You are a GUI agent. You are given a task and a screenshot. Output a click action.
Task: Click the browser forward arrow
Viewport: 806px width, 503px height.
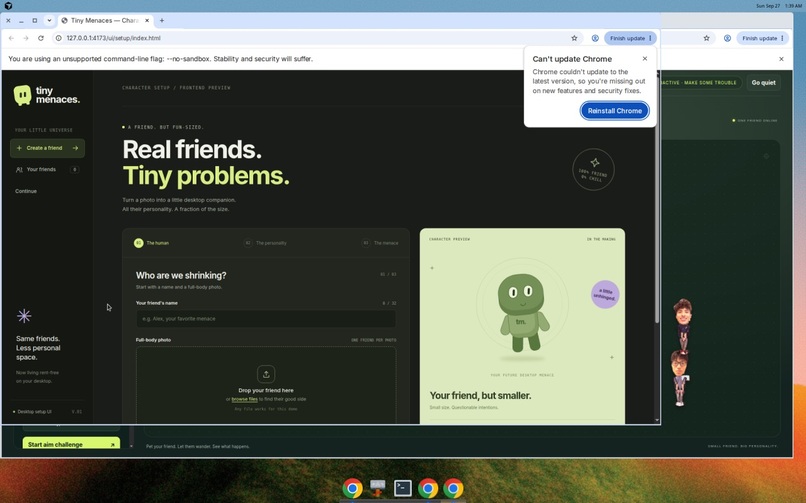(x=26, y=38)
